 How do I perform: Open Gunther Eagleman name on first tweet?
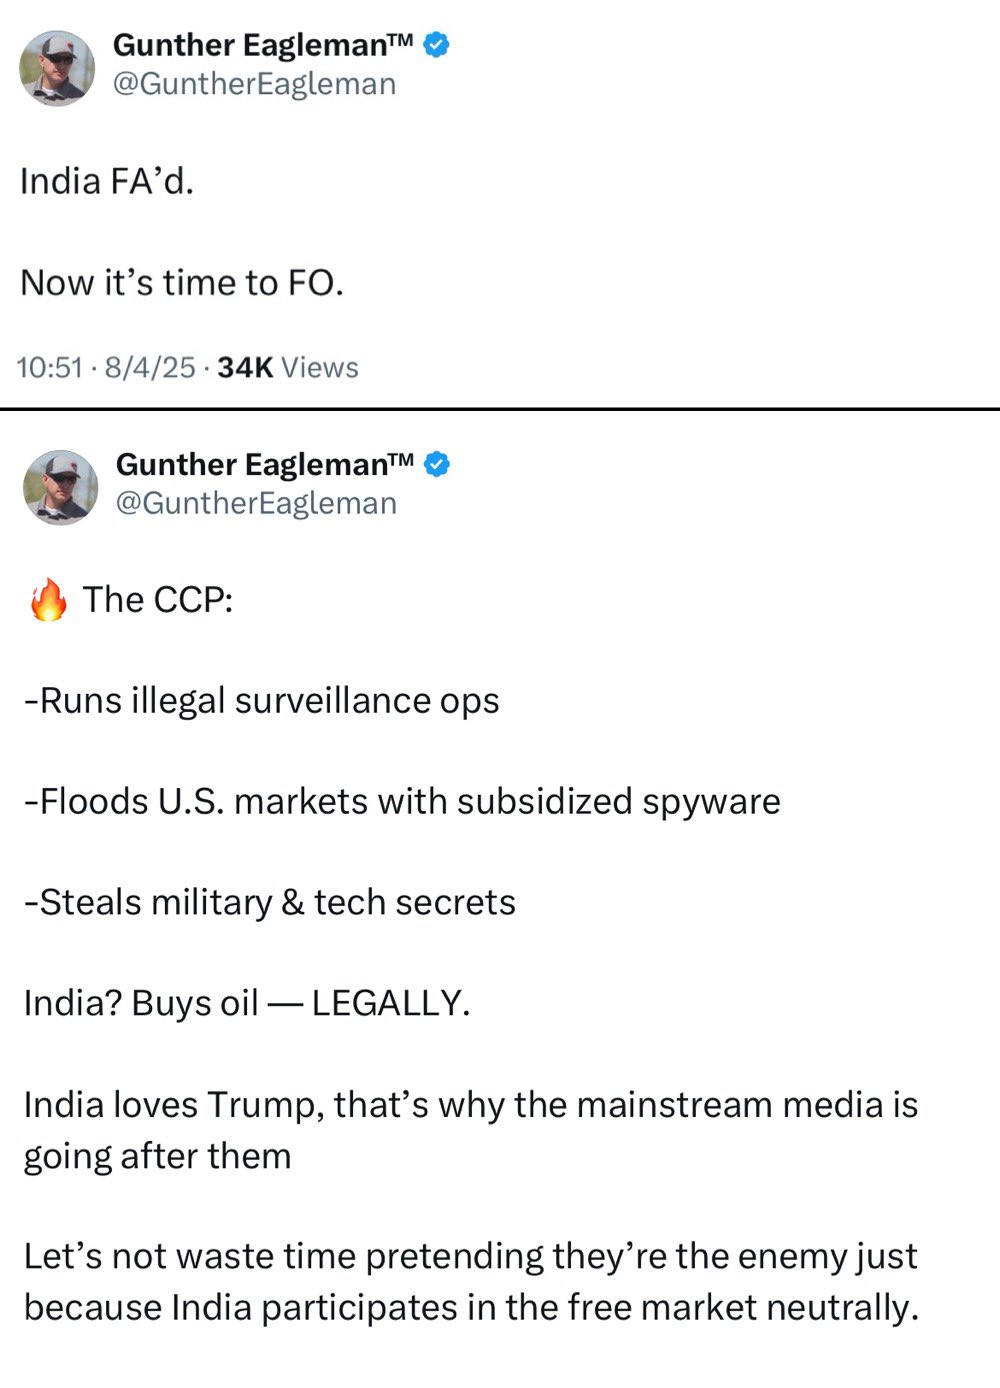(263, 45)
